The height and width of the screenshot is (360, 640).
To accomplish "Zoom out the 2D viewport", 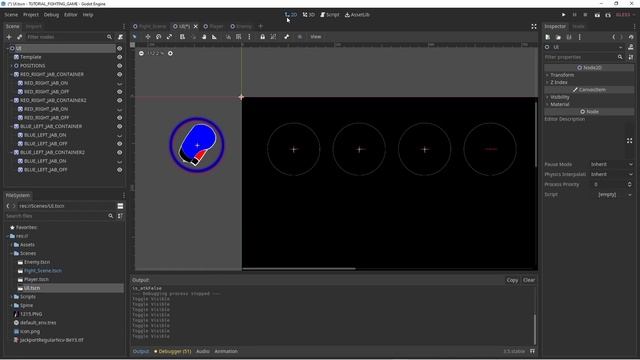I will [141, 53].
